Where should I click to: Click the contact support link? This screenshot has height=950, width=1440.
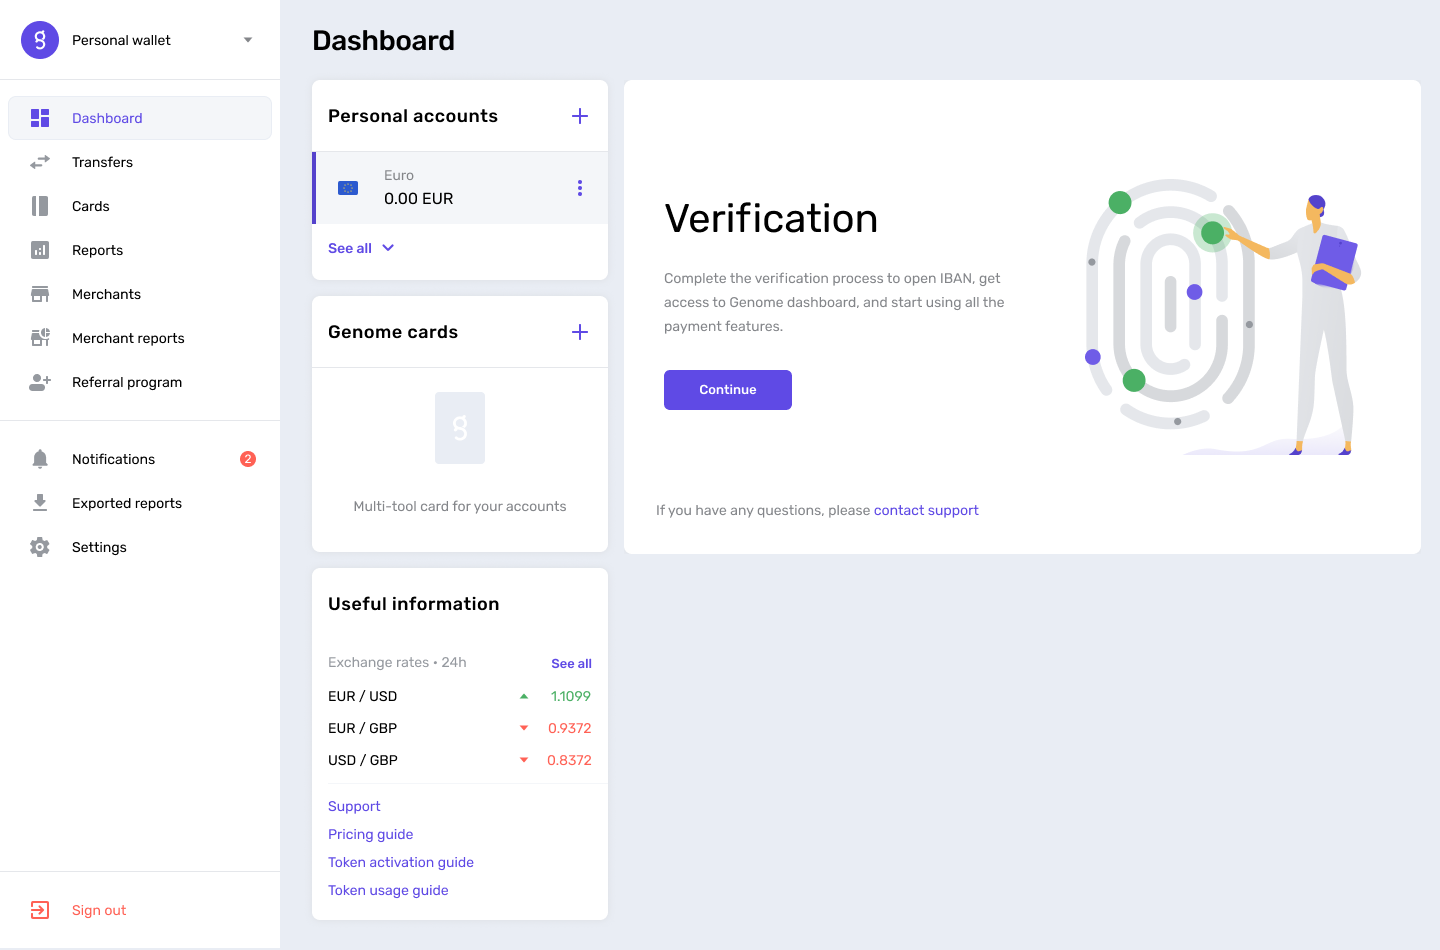(x=926, y=510)
